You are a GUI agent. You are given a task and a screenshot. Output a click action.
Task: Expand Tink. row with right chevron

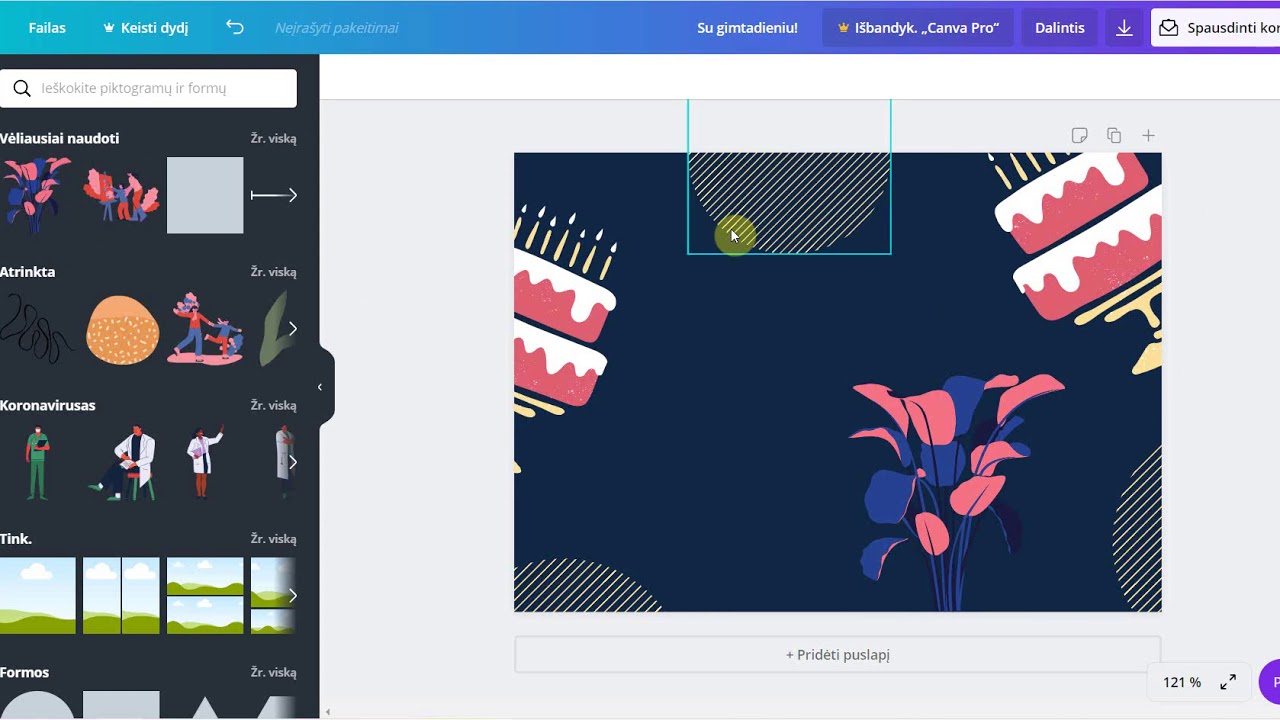click(292, 595)
